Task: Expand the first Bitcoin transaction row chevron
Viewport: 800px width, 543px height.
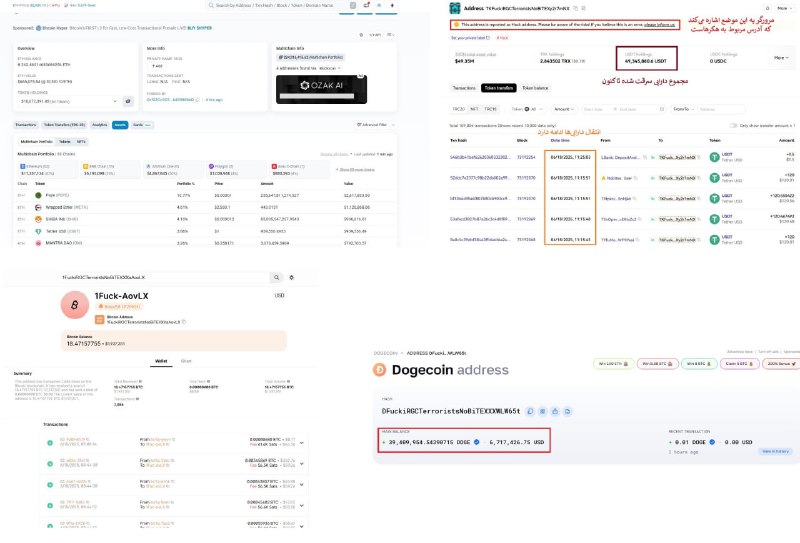Action: [302, 443]
